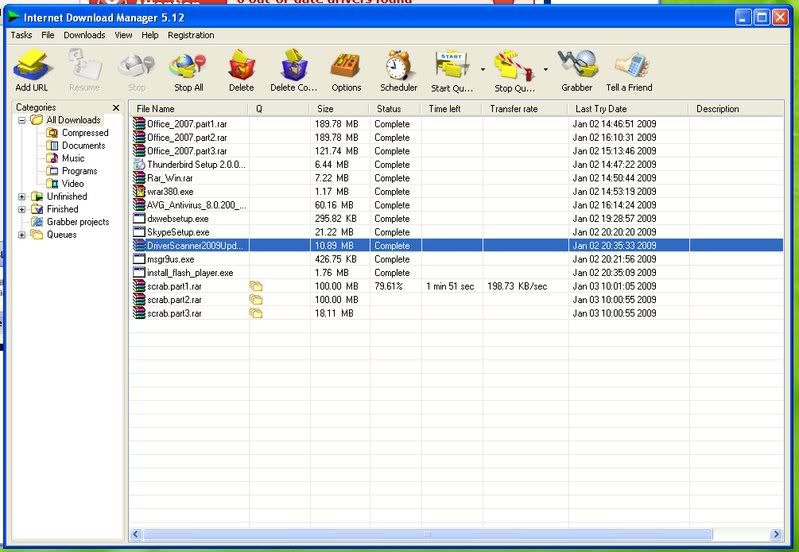Click the dxwebsetup.exe file icon
This screenshot has height=552, width=799.
click(x=139, y=218)
